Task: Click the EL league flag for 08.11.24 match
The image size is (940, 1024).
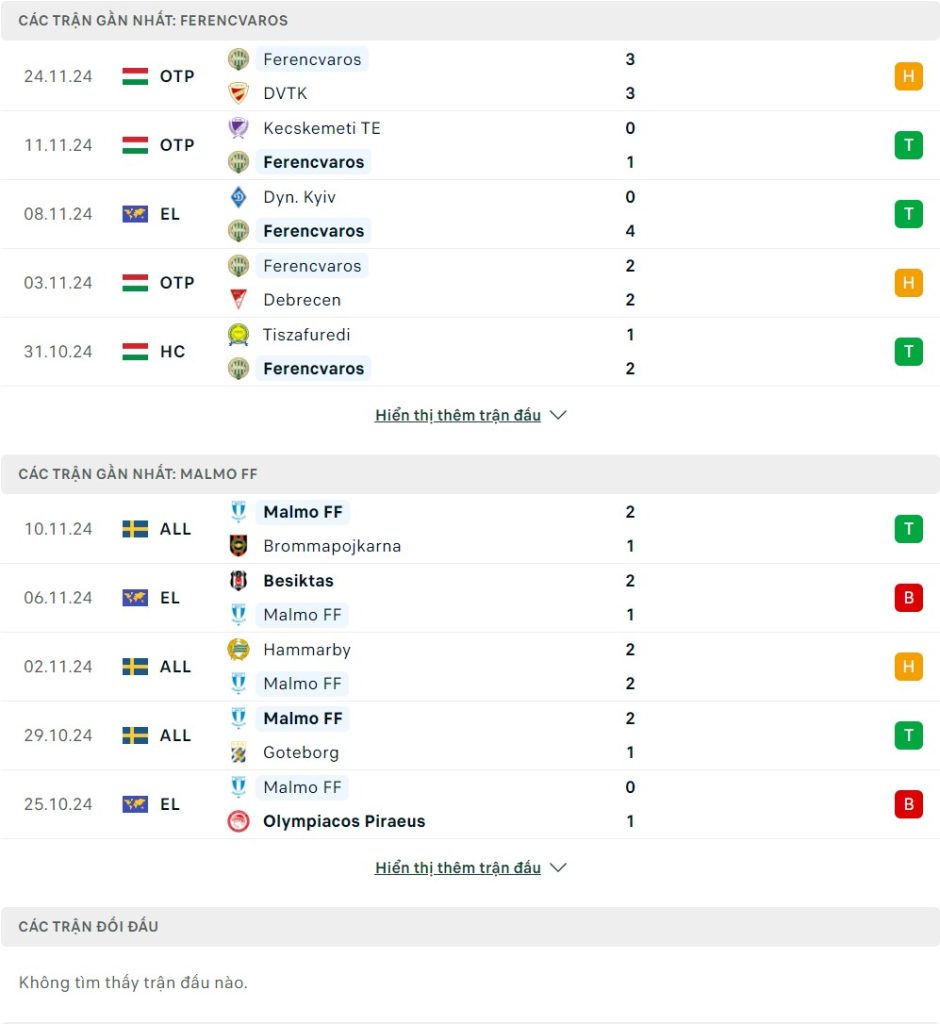Action: click(x=135, y=214)
